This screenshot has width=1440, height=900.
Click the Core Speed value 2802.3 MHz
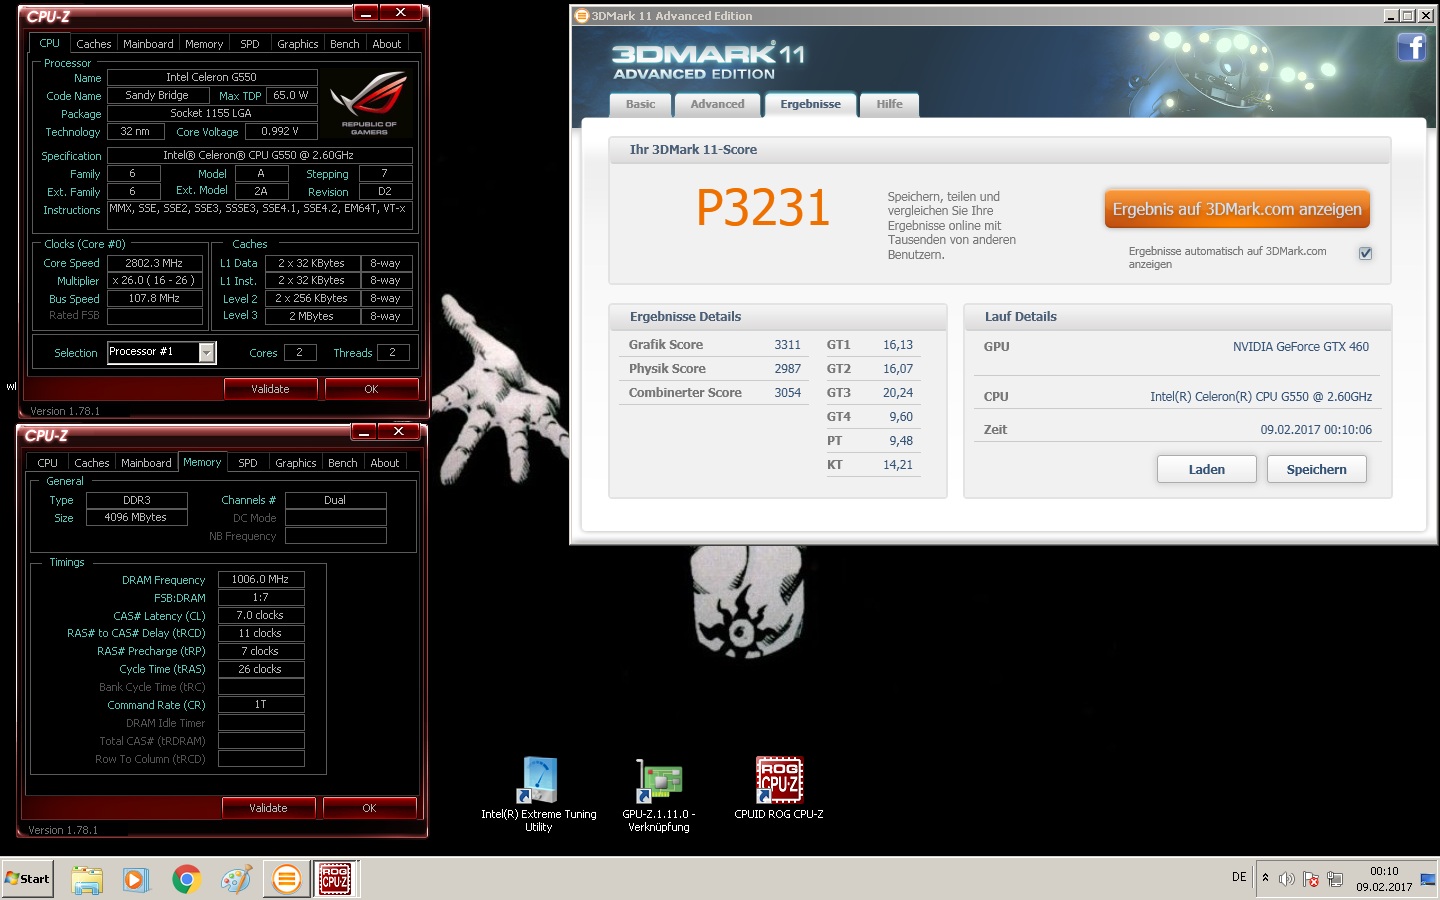[154, 263]
